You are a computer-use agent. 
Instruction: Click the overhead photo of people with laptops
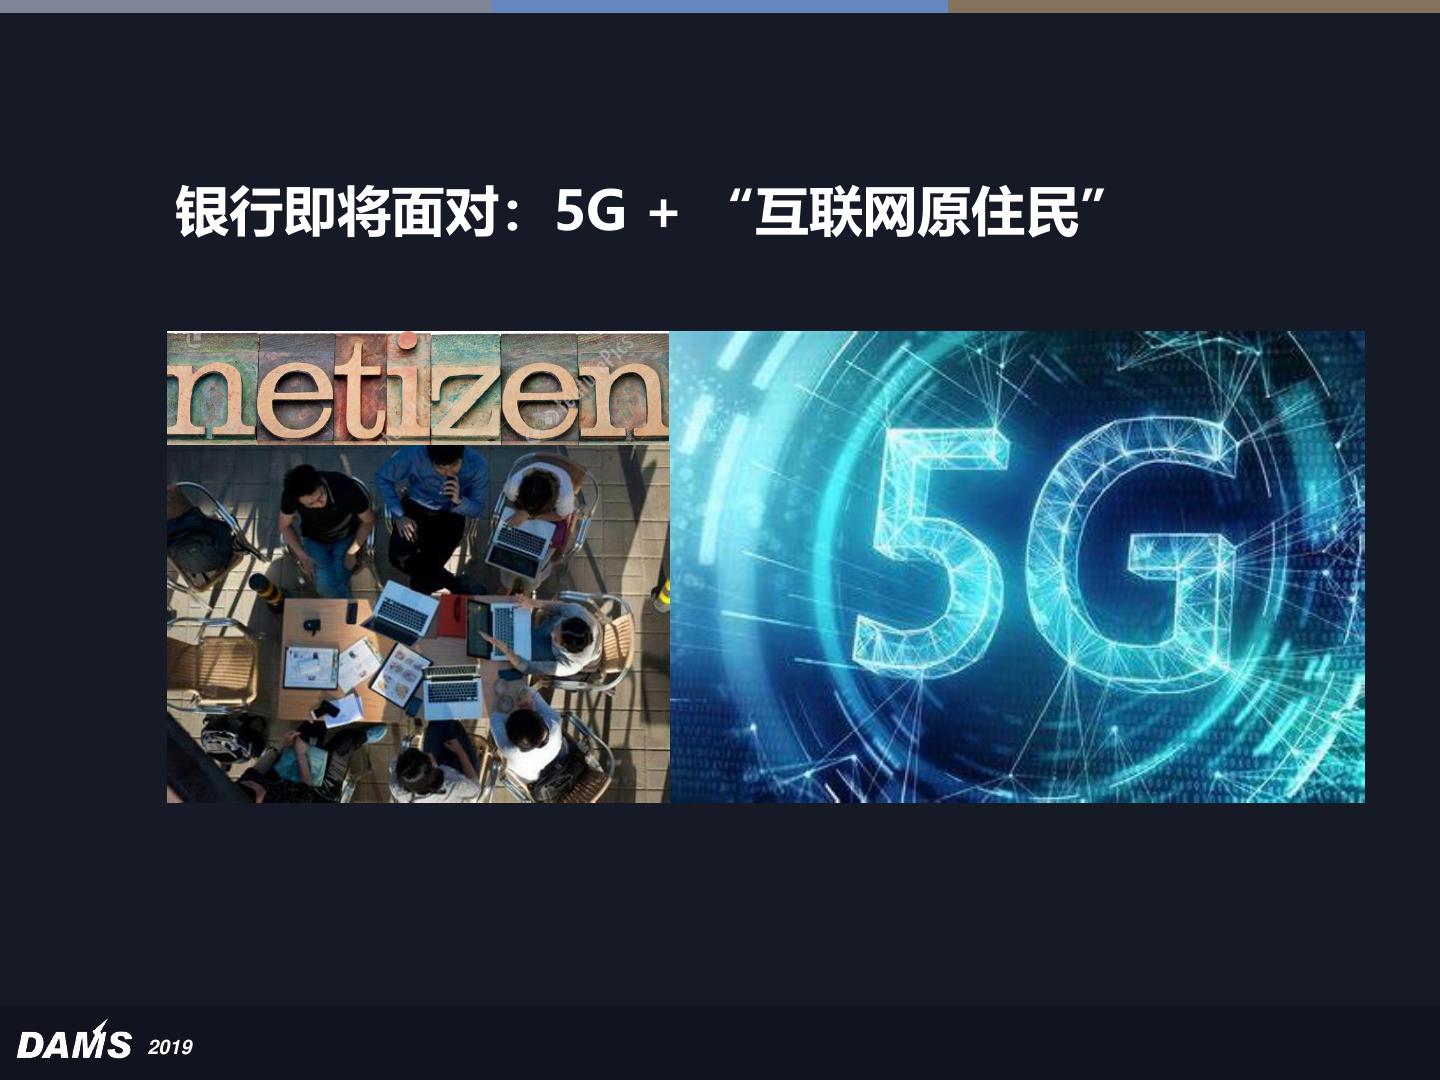point(417,623)
